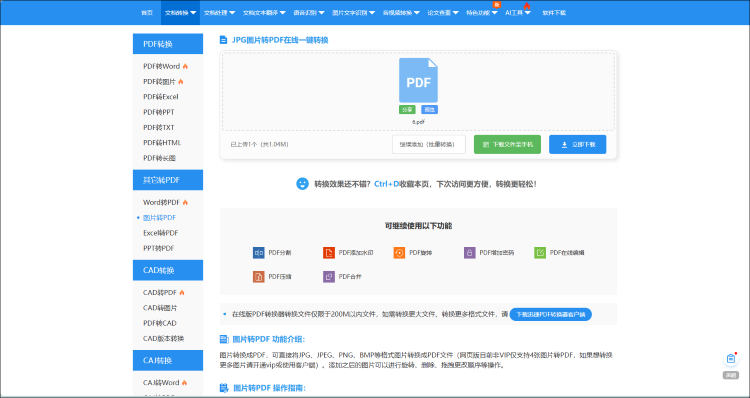Click the PDF转换 sidebar header
Image resolution: width=750 pixels, height=398 pixels.
point(168,44)
